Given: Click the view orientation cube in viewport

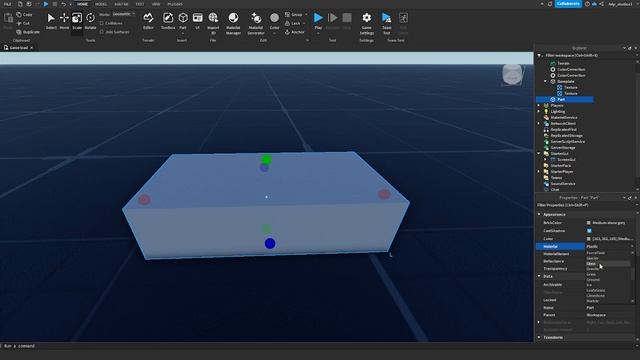Looking at the screenshot, I should click(512, 75).
